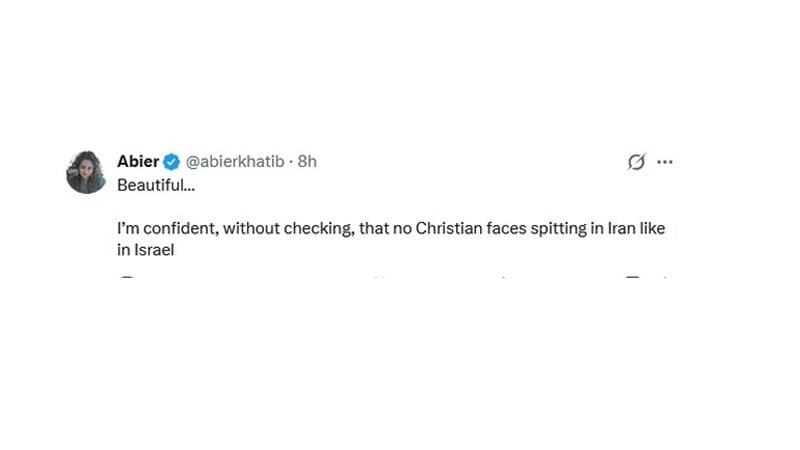800x450 pixels.
Task: Click the blue verified badge next to Abier
Action: (171, 162)
